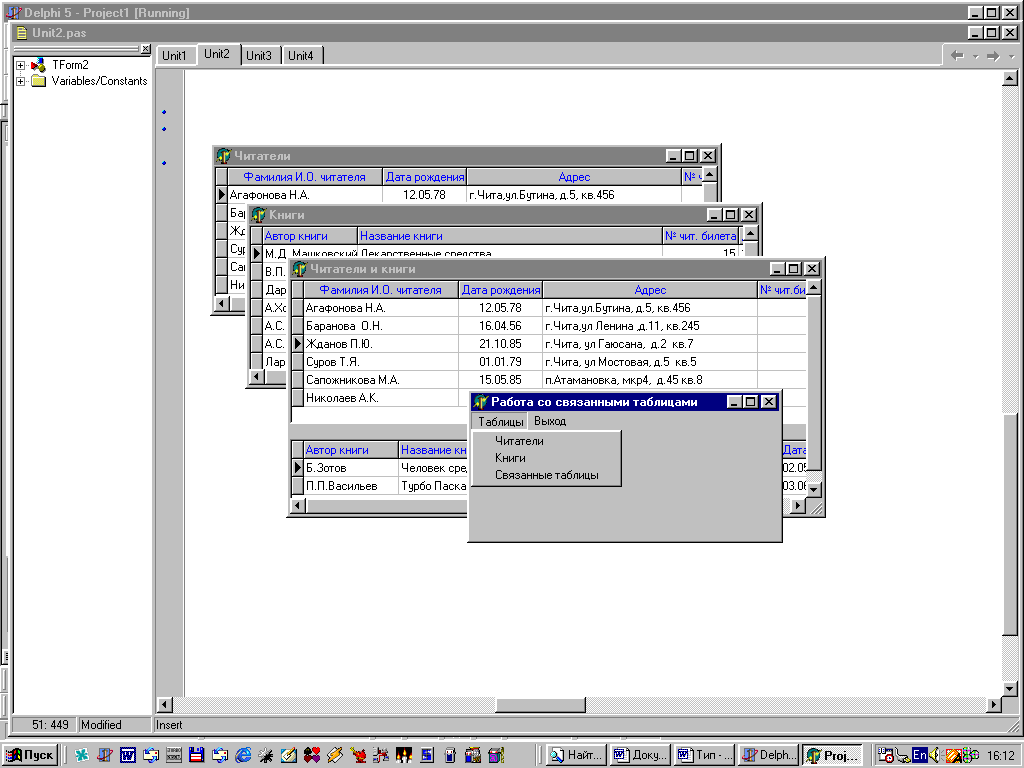Click Фамилия И.О. читателя header in Читатели window
1024x768 pixels.
point(304,177)
